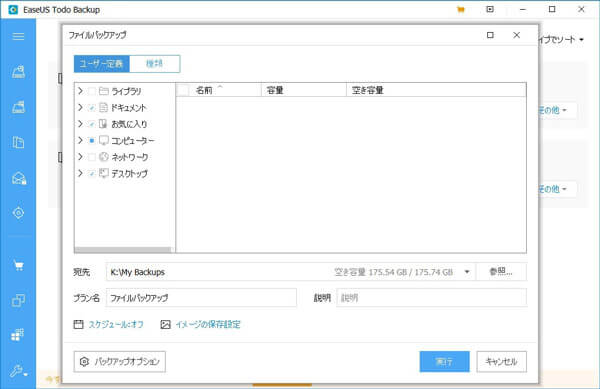Sort by the 容量 column header
The image size is (600, 389).
pos(304,90)
